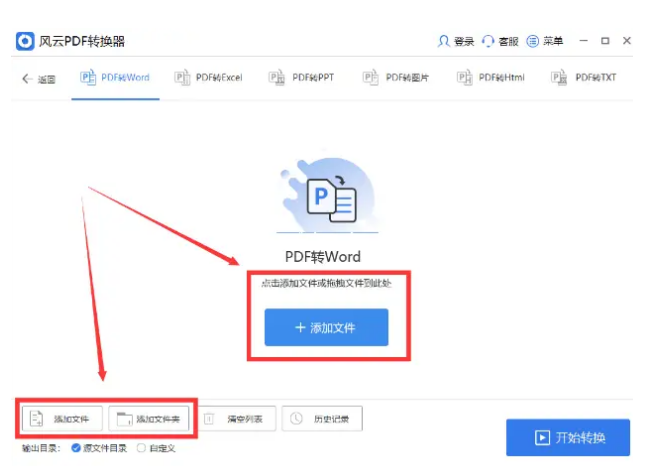Screen dimensions: 649x467
Task: Click the PDF转Excel tab icon
Action: coord(182,77)
